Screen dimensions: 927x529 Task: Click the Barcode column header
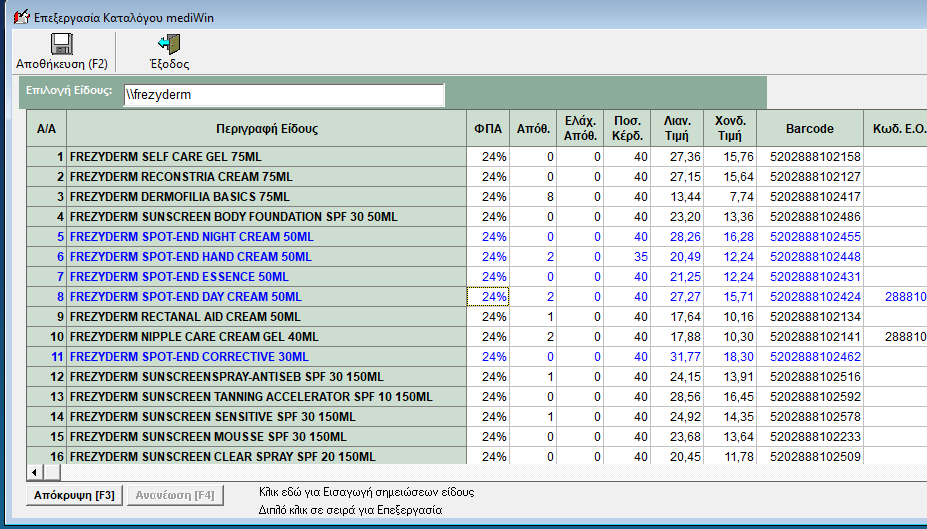pyautogui.click(x=810, y=129)
